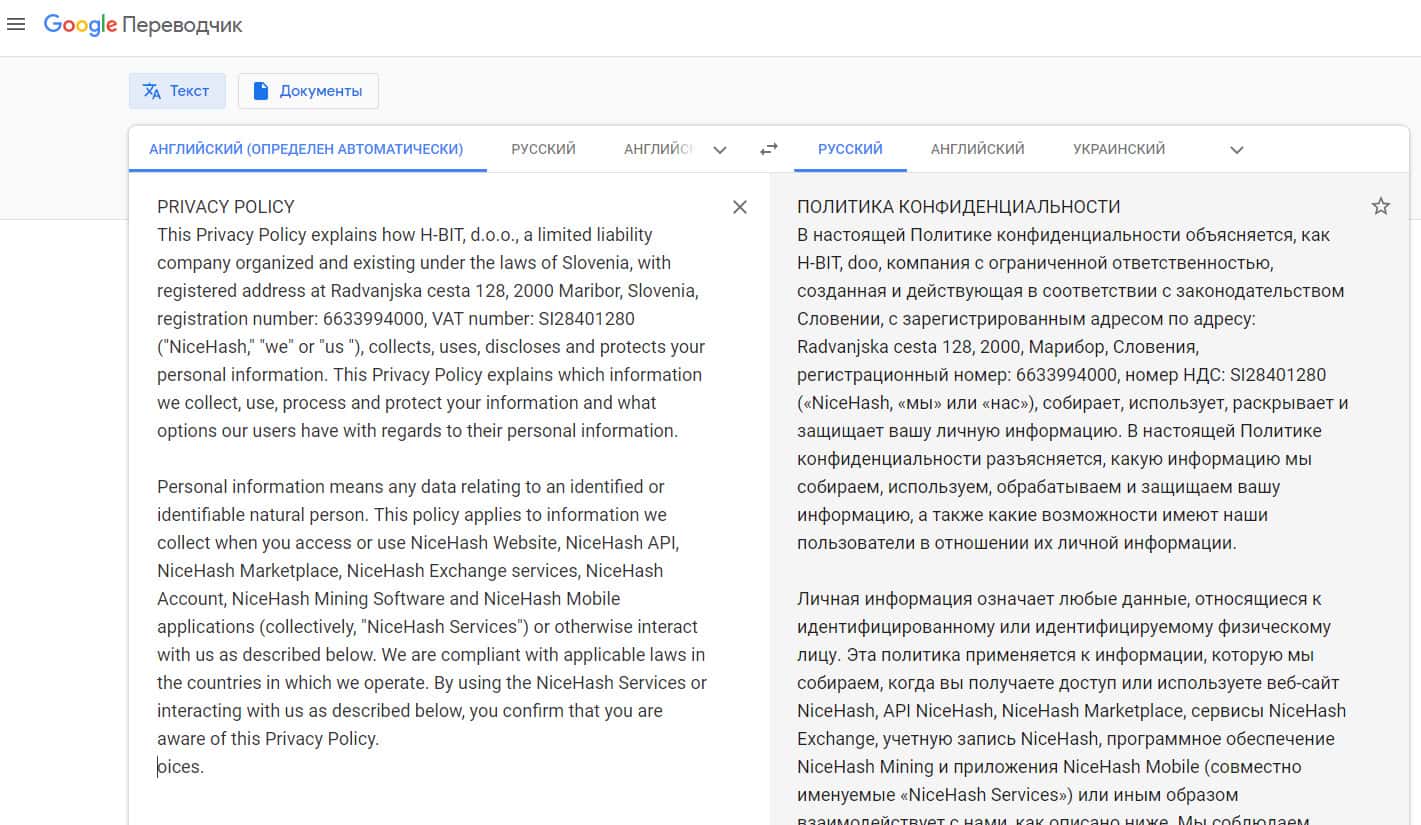Clear the source text with X
This screenshot has height=825, width=1421.
pyautogui.click(x=740, y=207)
